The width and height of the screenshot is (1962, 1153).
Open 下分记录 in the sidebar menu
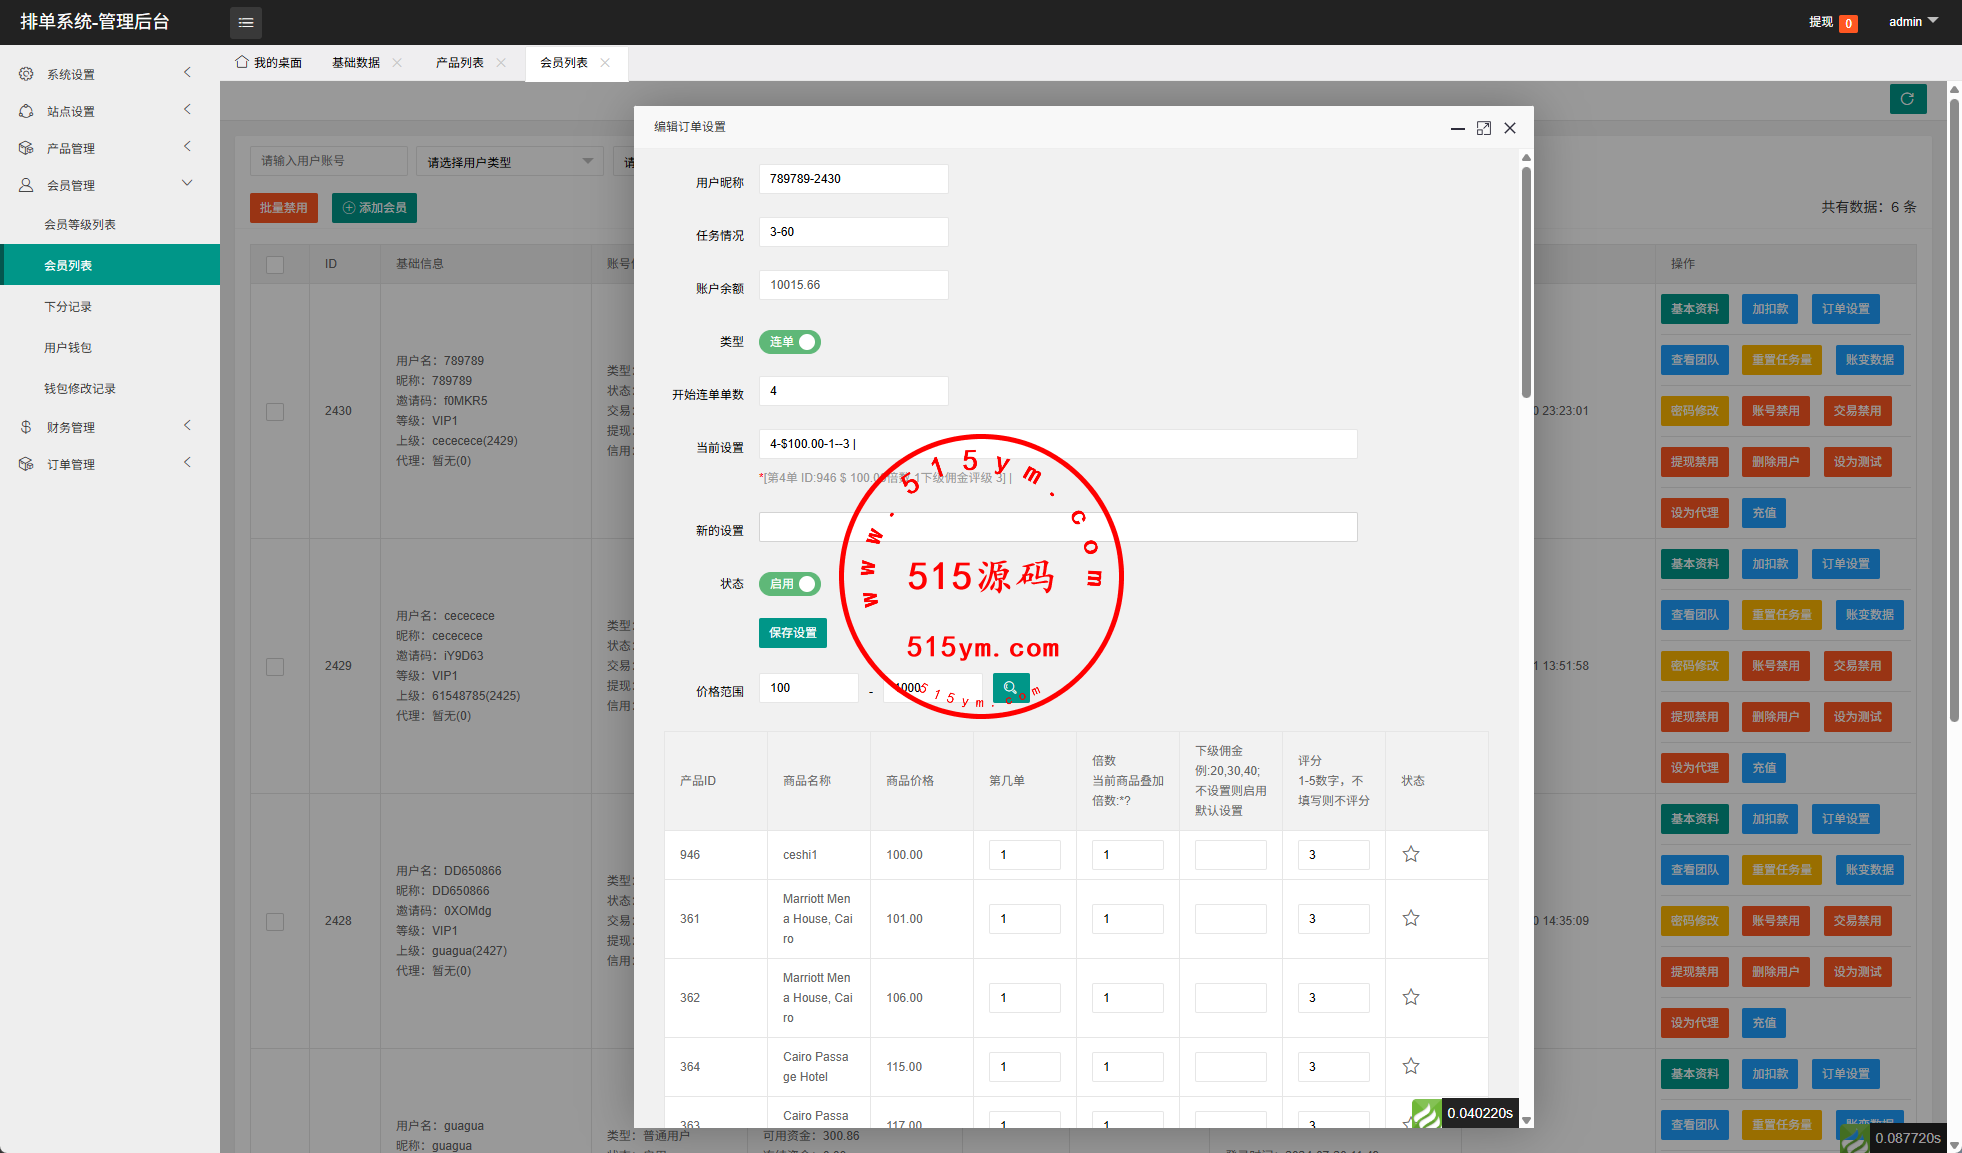(68, 307)
